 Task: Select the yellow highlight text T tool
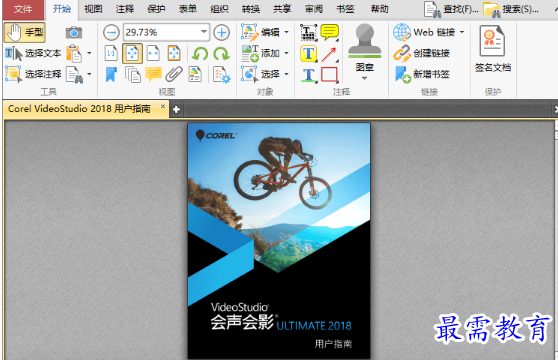pyautogui.click(x=309, y=54)
